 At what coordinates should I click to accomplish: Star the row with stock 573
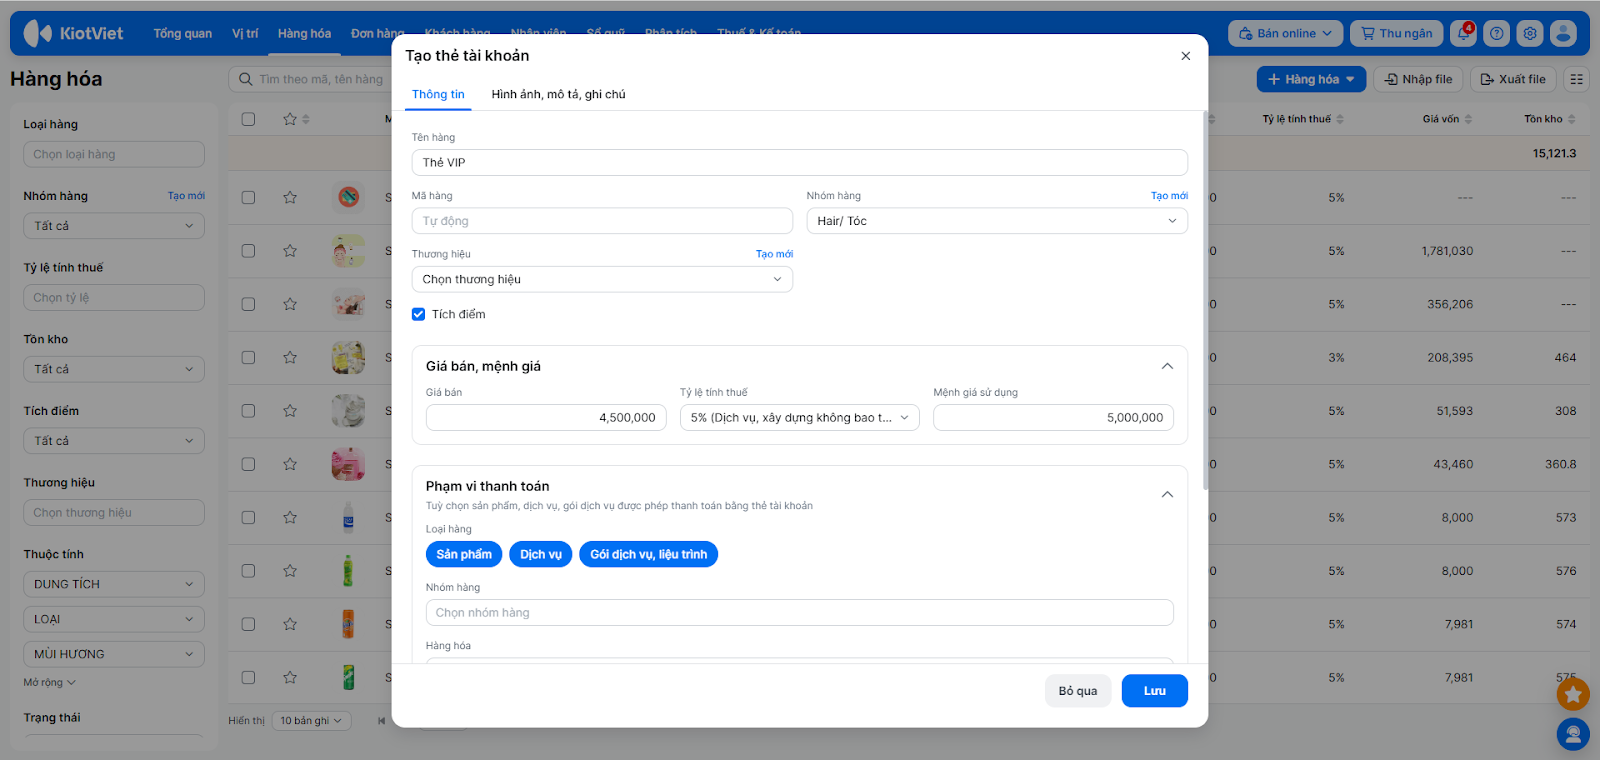click(290, 517)
